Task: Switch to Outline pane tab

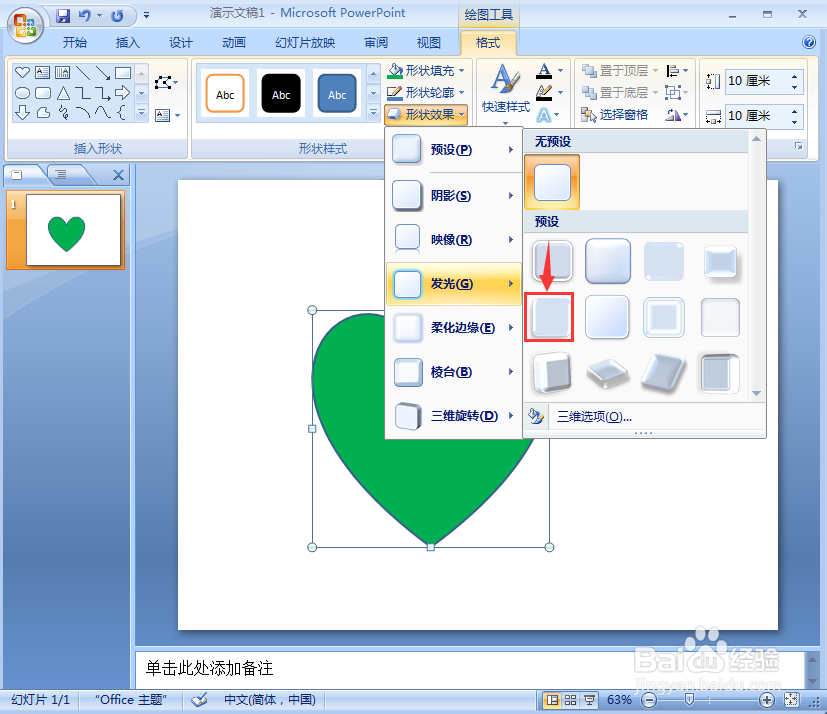Action: coord(61,175)
